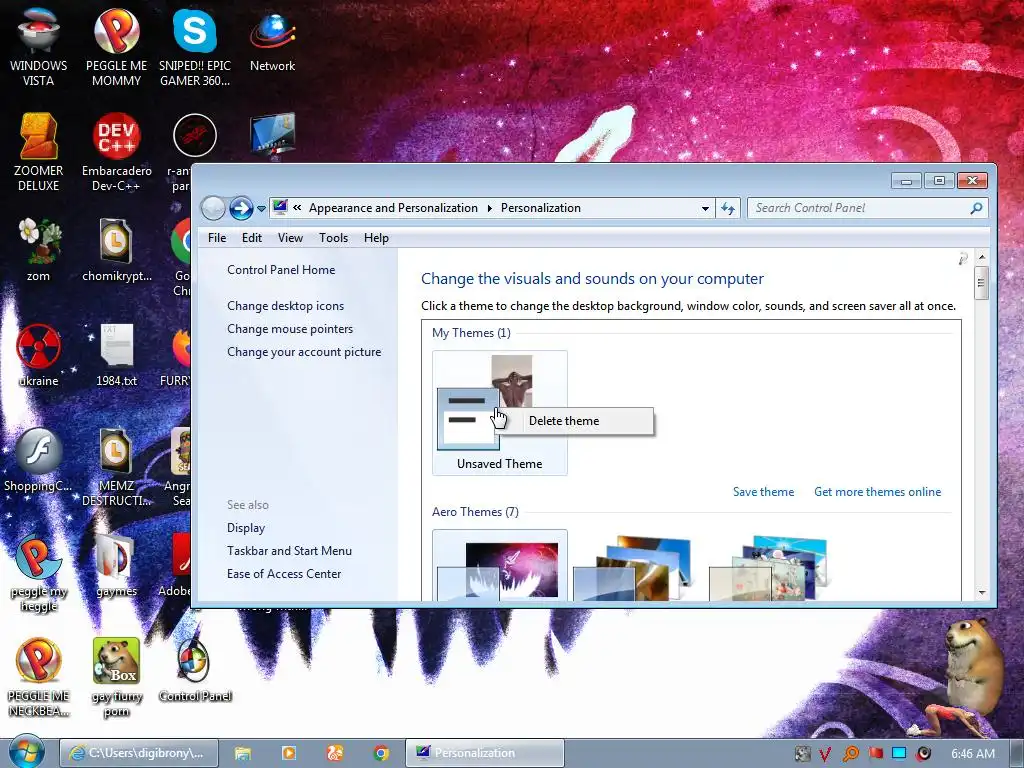Click the scrollbar down arrow in themes window

pos(981,593)
